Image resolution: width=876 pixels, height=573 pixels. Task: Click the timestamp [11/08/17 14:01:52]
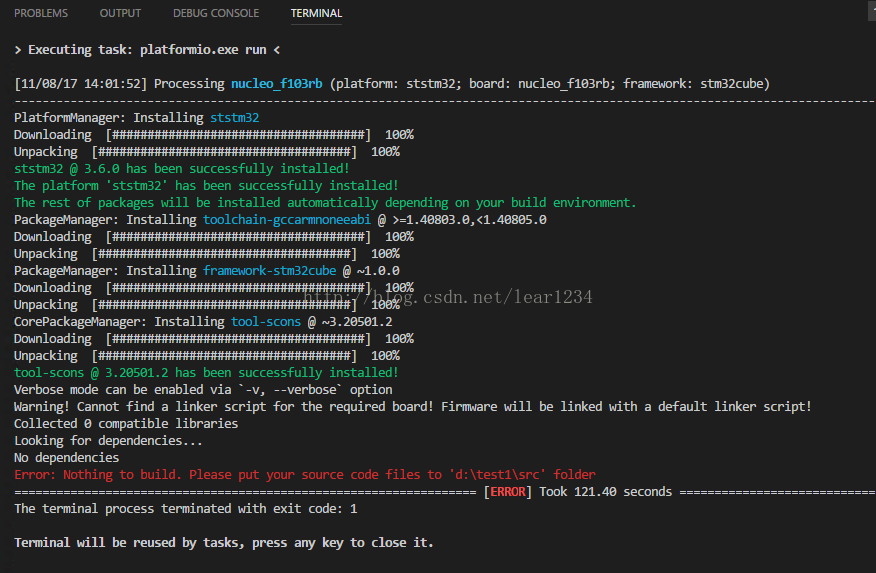pyautogui.click(x=80, y=84)
